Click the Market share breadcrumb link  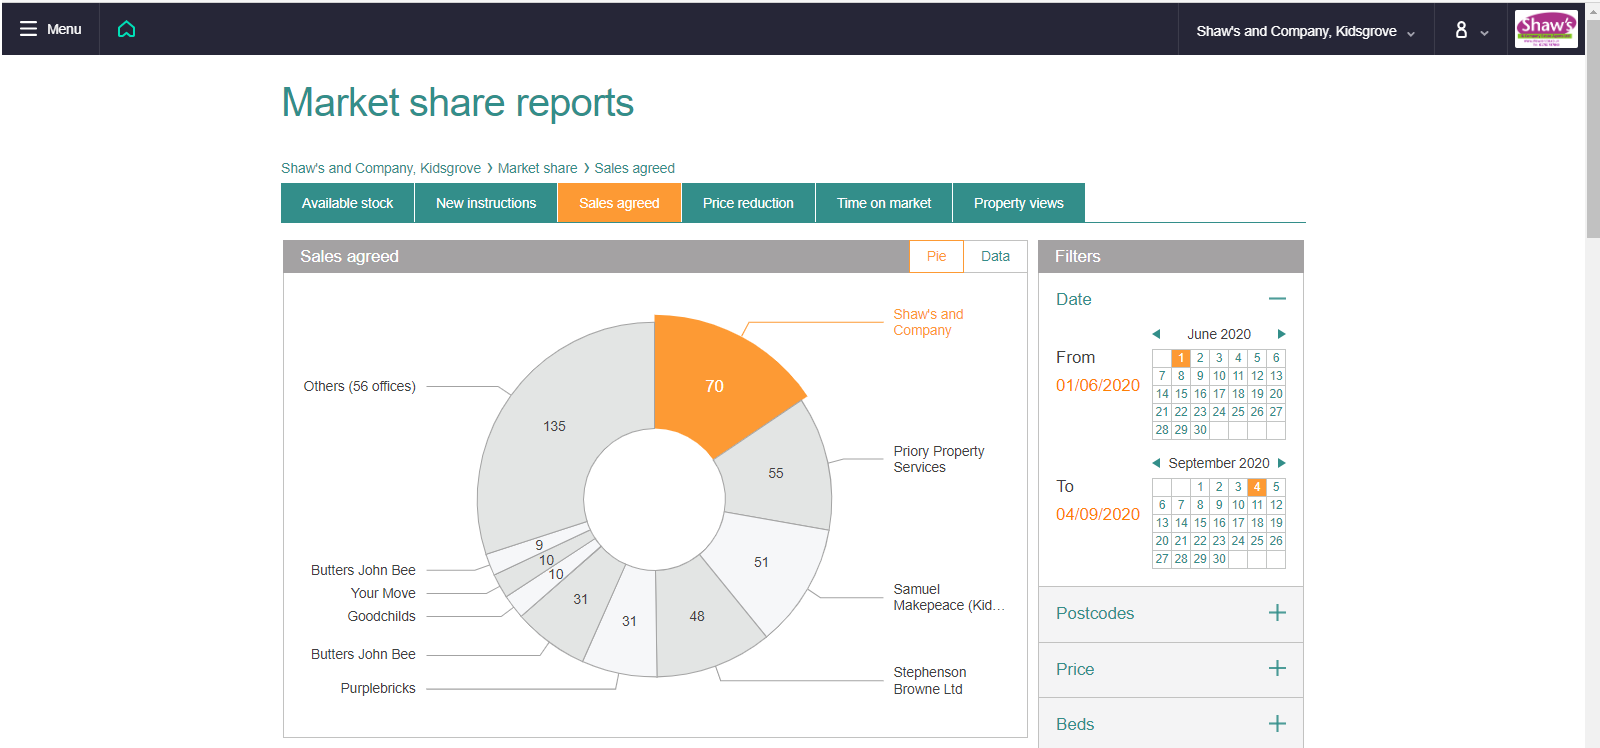tap(537, 168)
